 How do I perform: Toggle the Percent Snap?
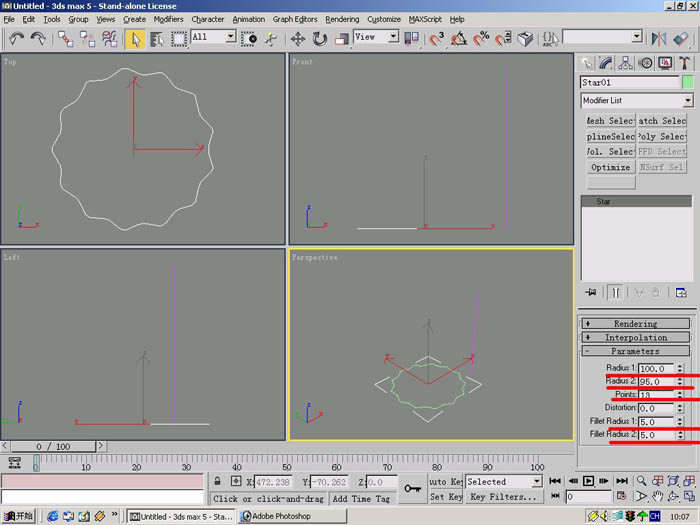click(481, 39)
